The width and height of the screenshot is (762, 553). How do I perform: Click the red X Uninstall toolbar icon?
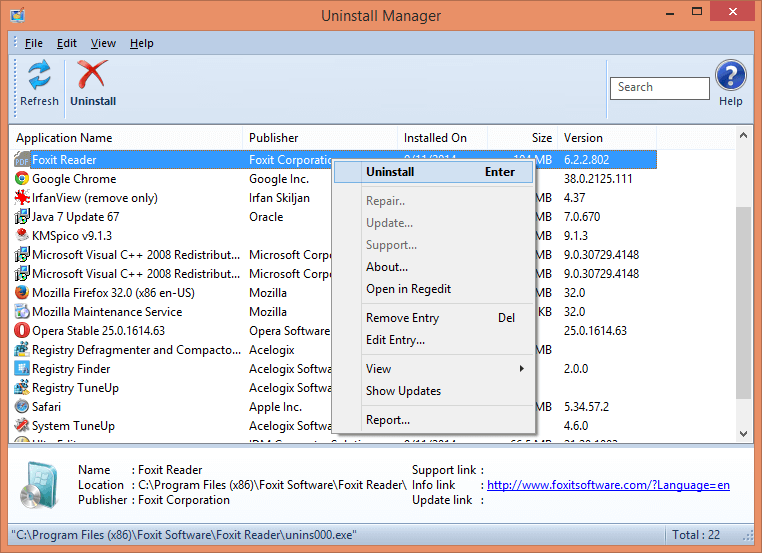coord(92,74)
